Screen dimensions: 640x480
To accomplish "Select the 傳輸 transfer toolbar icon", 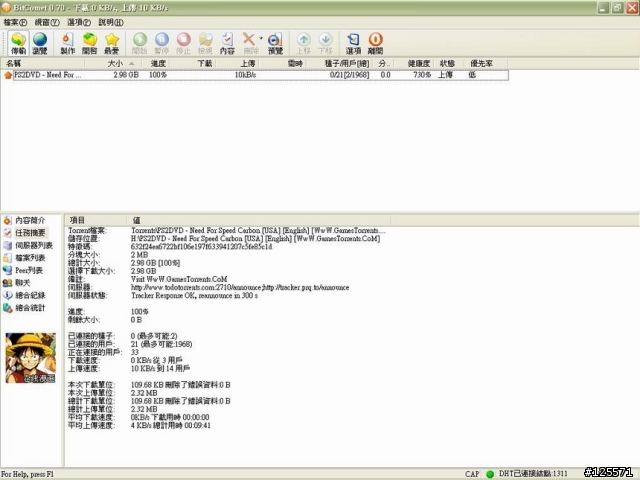I will (x=18, y=43).
